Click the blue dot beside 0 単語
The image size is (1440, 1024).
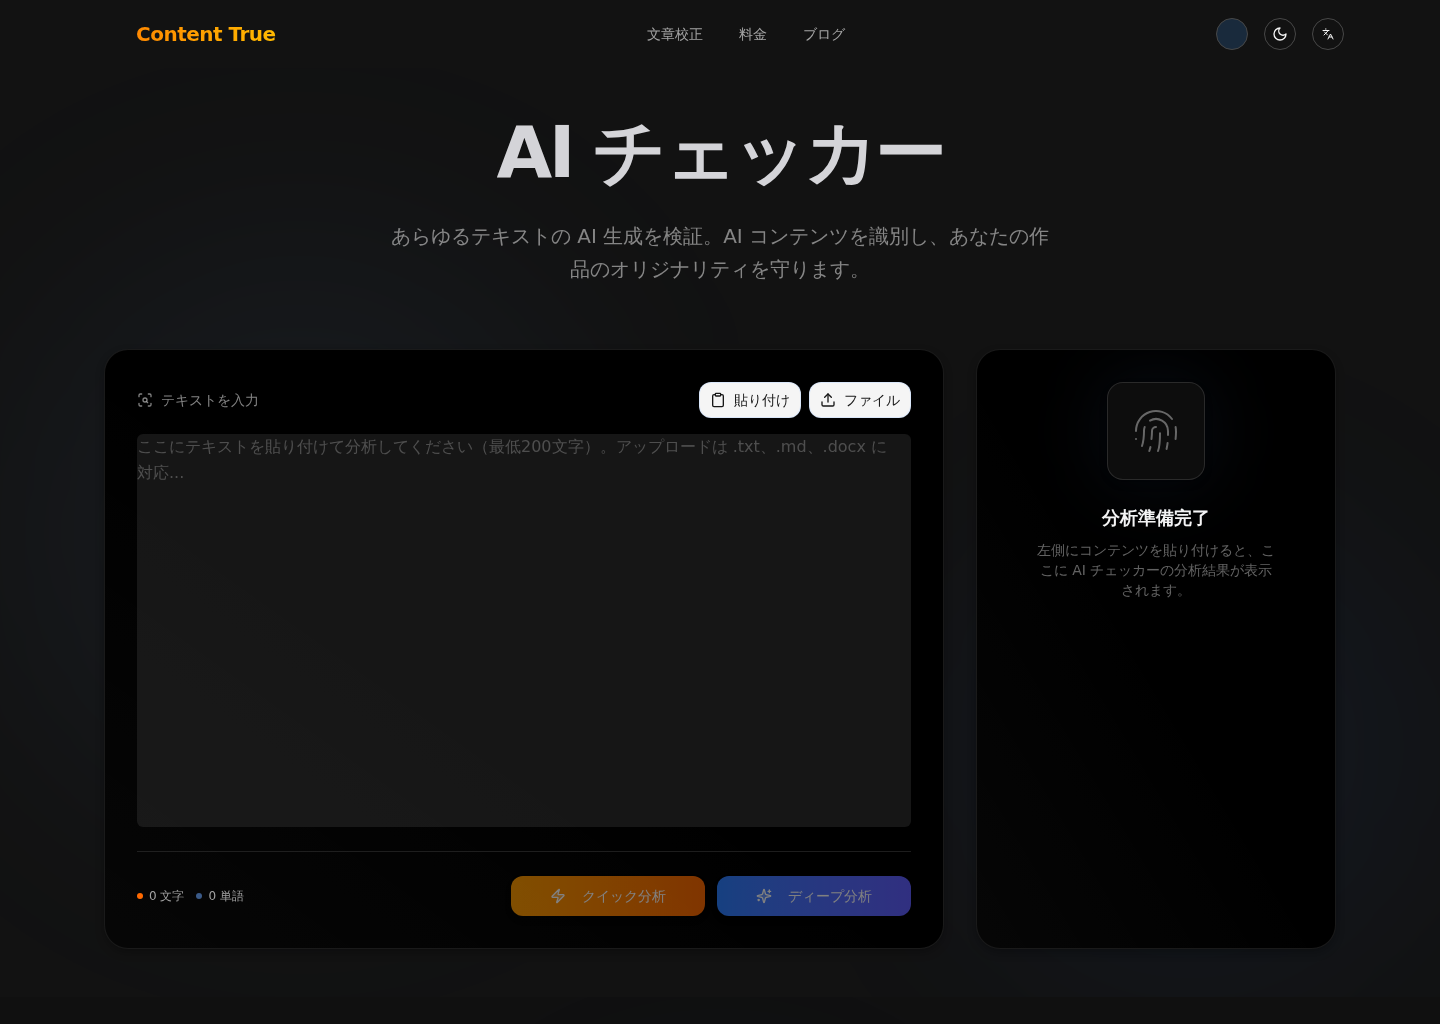[x=198, y=896]
